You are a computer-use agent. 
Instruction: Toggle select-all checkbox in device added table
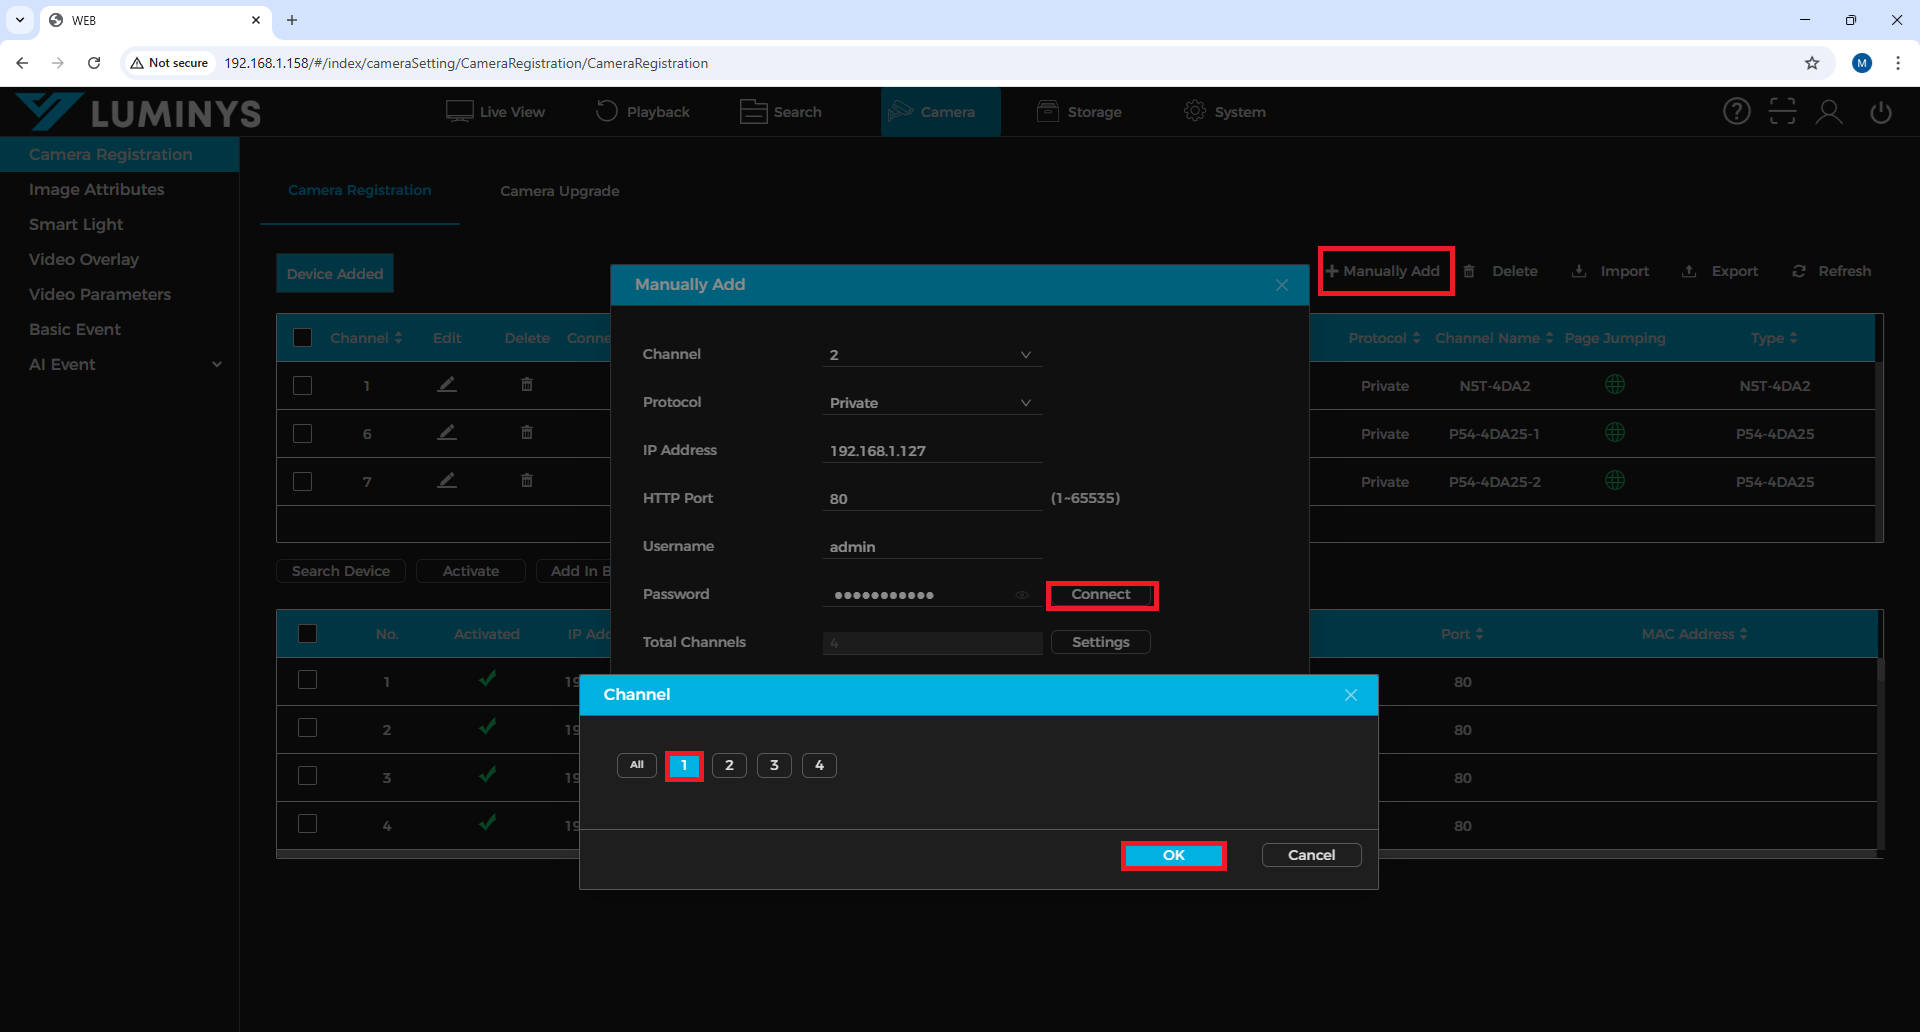tap(303, 338)
